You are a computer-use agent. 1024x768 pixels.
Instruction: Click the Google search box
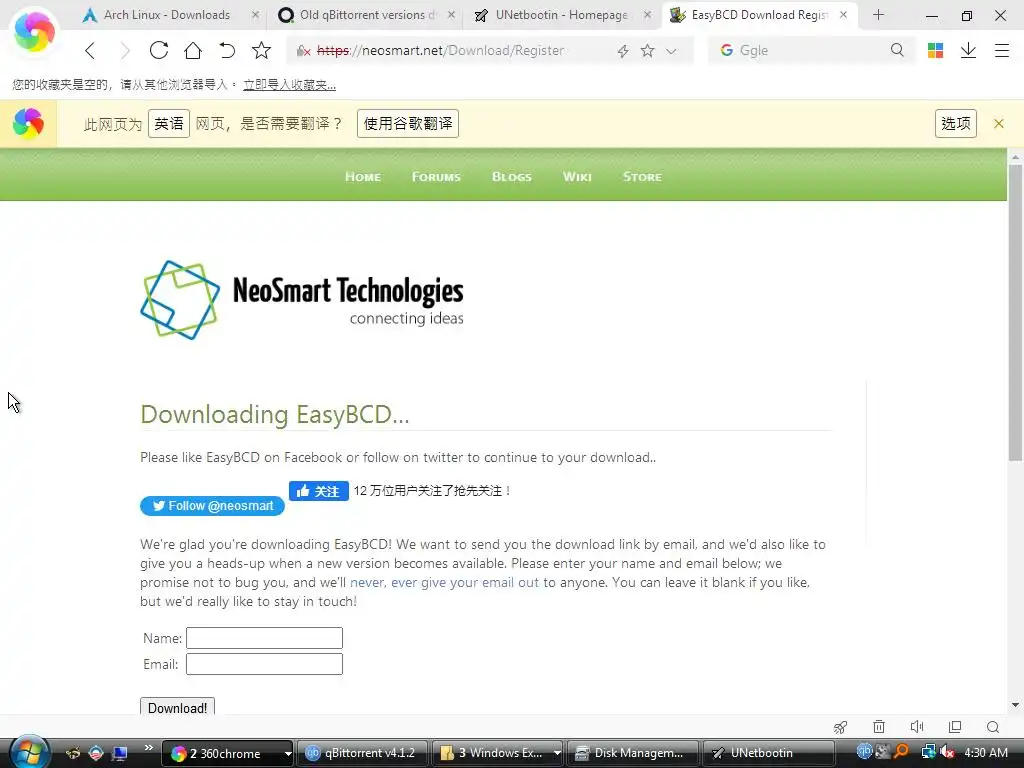(810, 50)
